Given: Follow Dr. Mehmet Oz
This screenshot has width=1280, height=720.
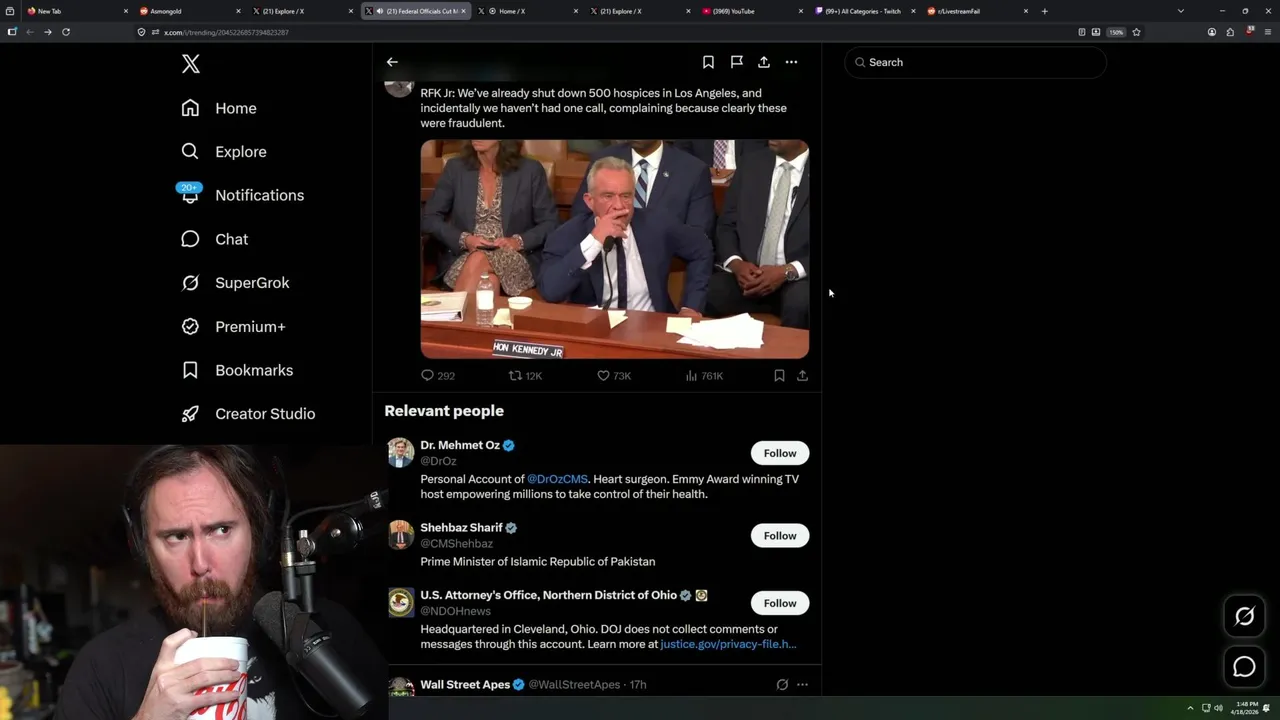Looking at the screenshot, I should [780, 453].
